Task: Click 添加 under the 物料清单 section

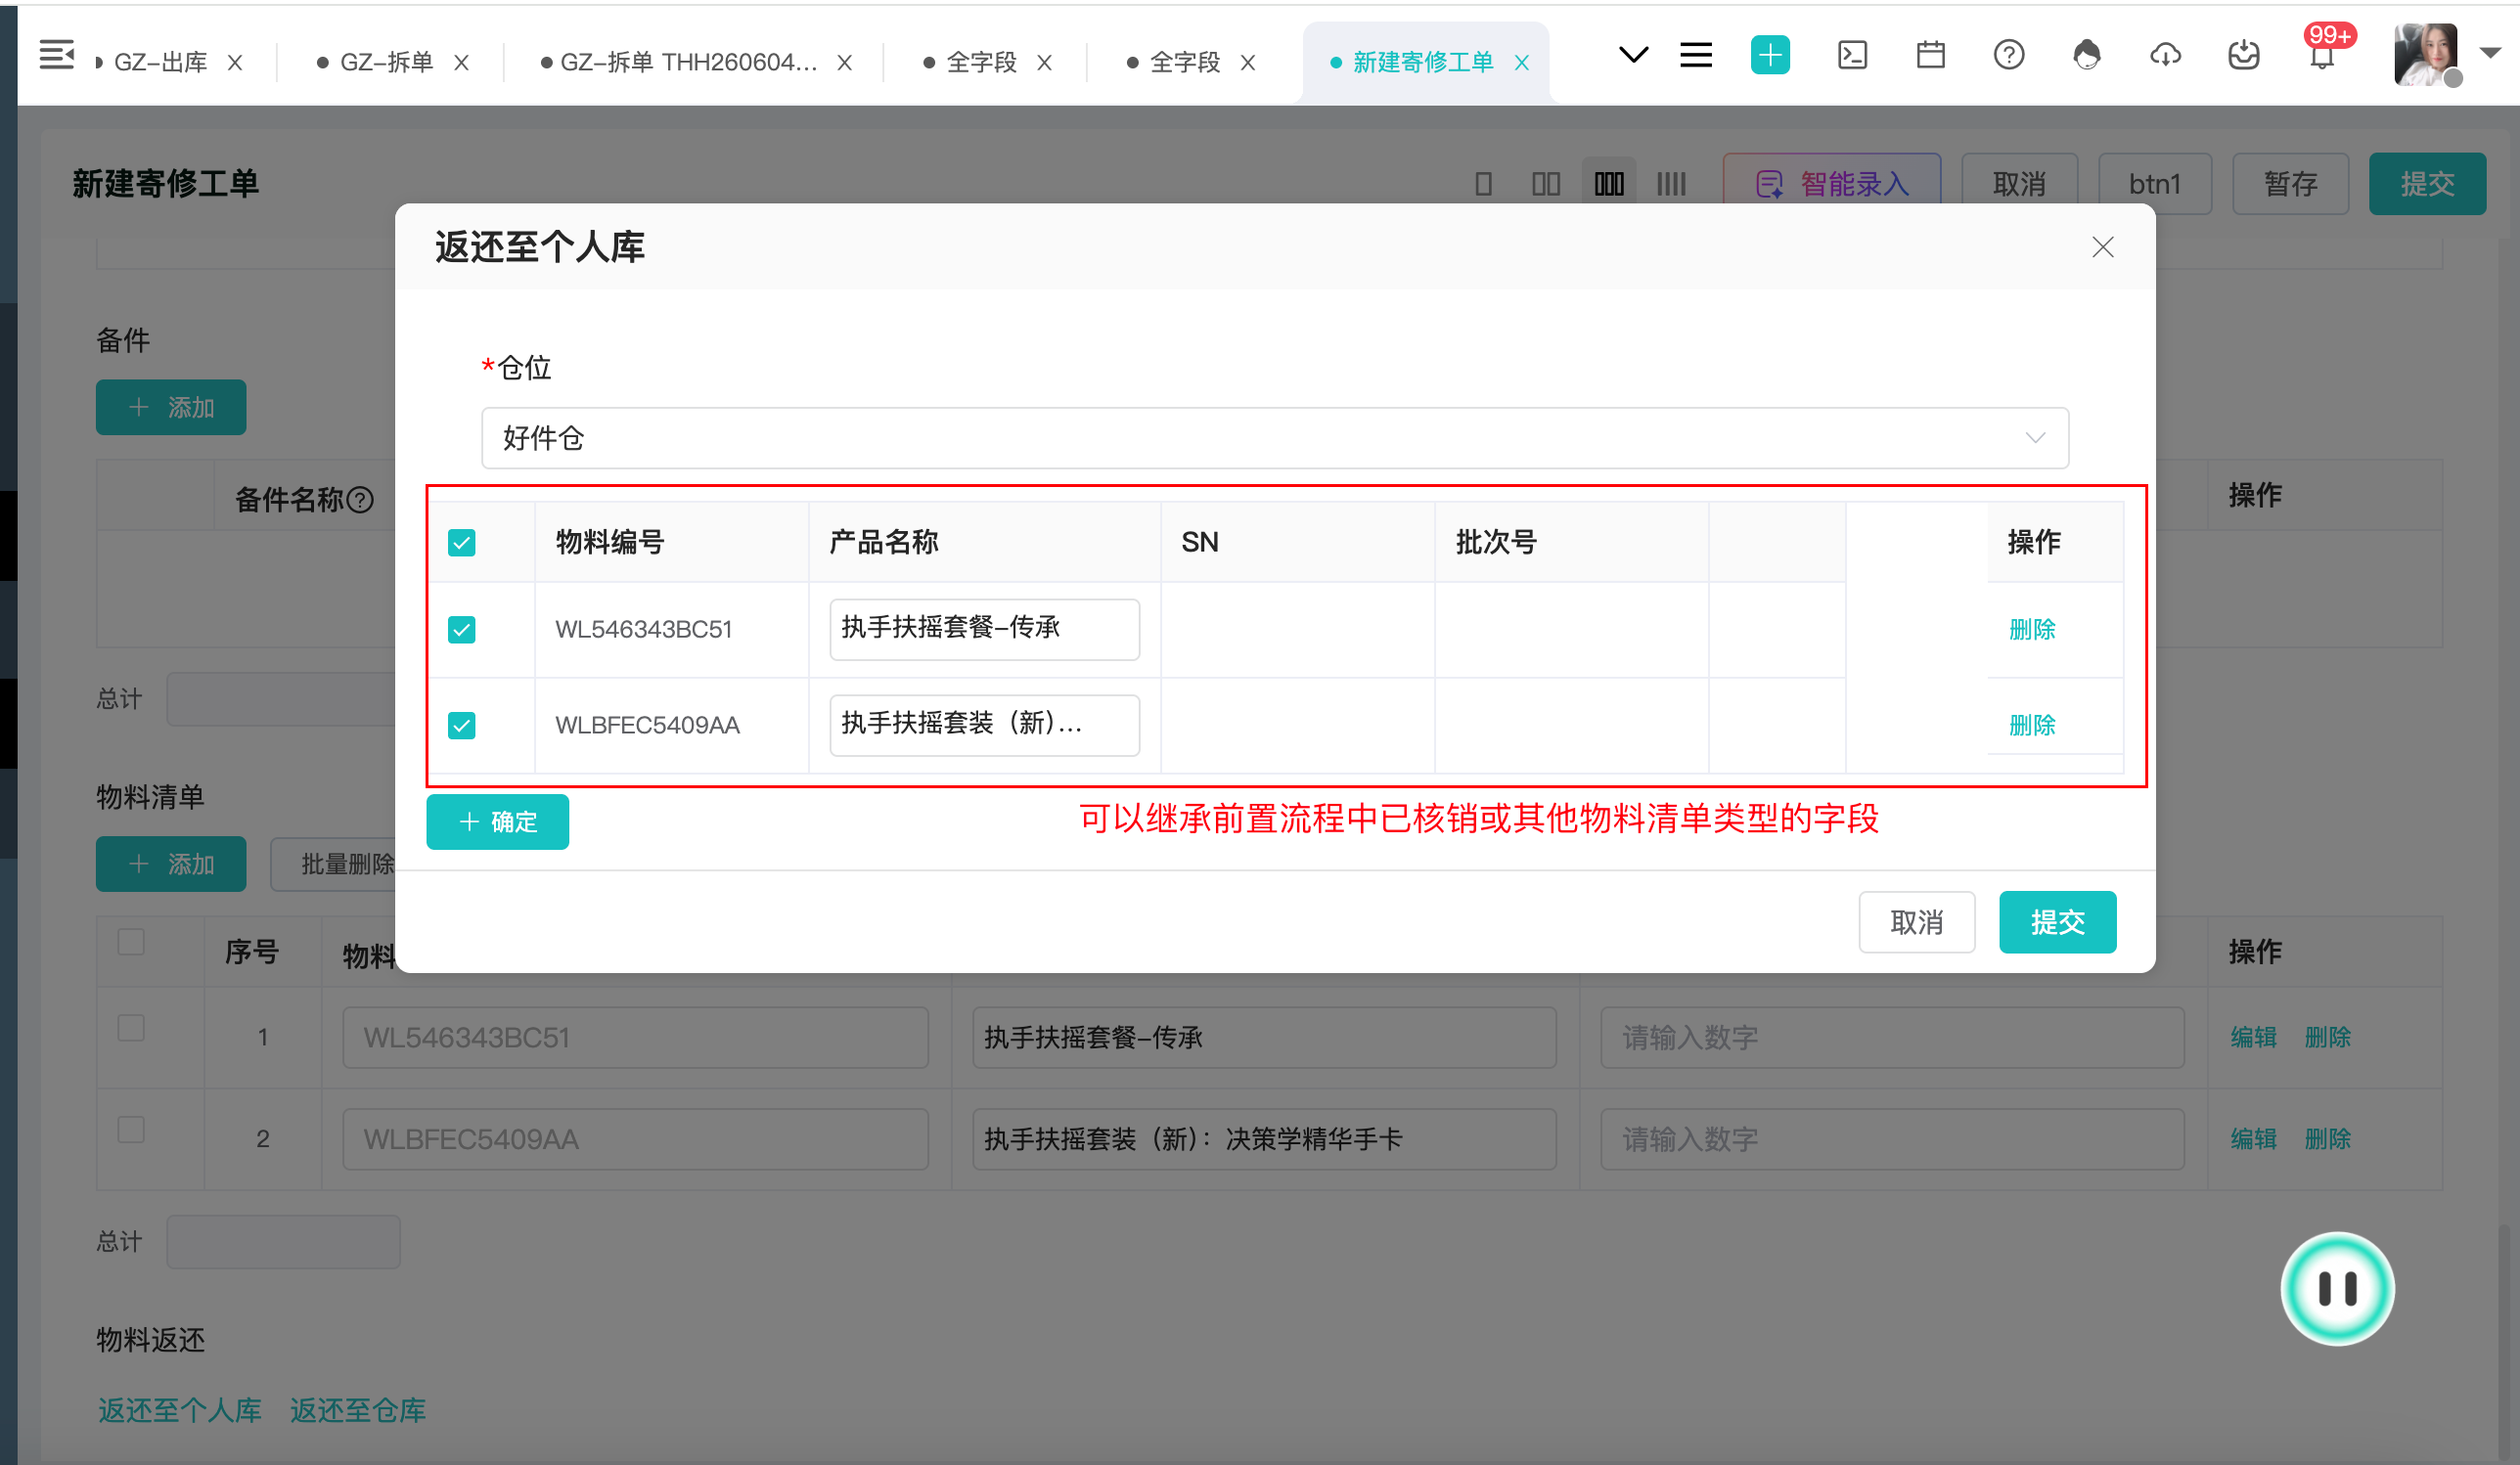Action: point(171,864)
